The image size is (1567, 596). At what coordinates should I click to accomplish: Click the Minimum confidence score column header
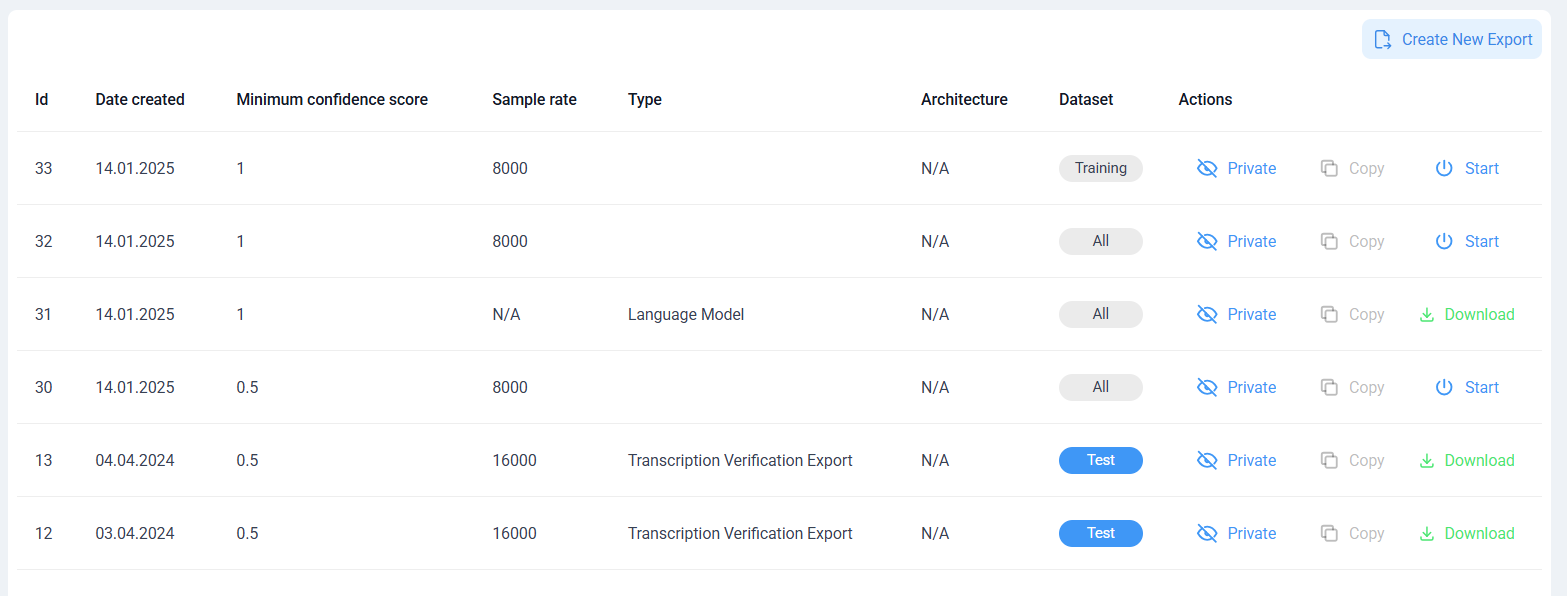pyautogui.click(x=332, y=99)
